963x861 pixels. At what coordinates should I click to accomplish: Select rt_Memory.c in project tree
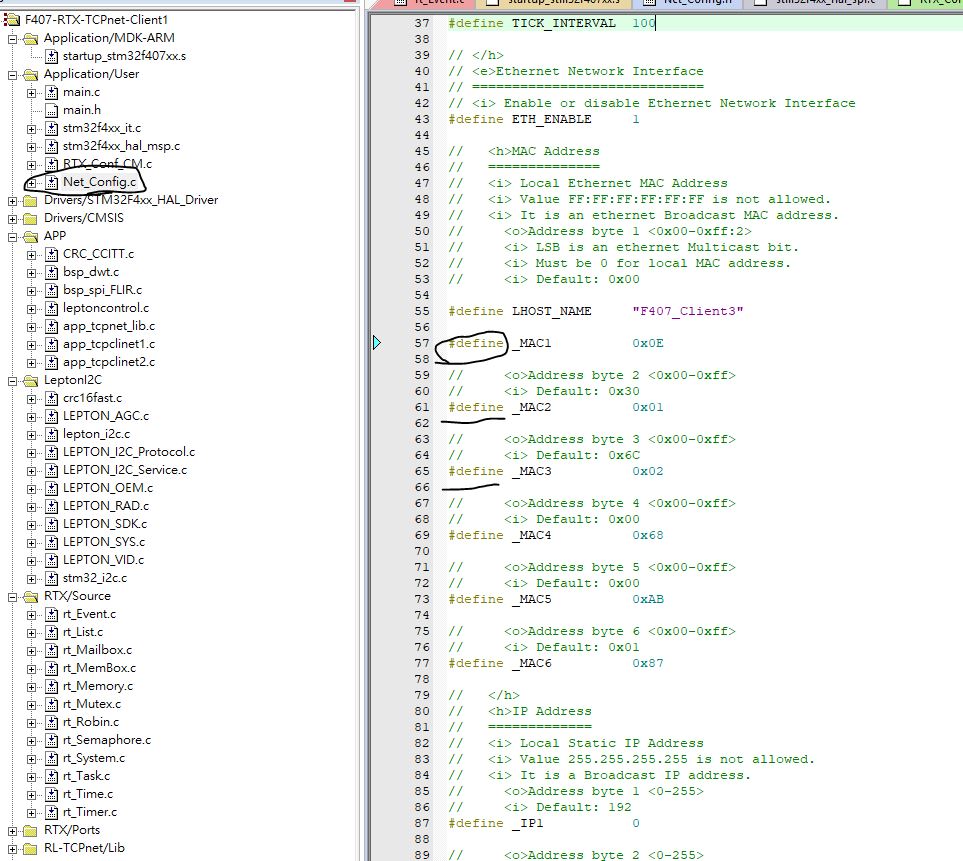(x=98, y=686)
